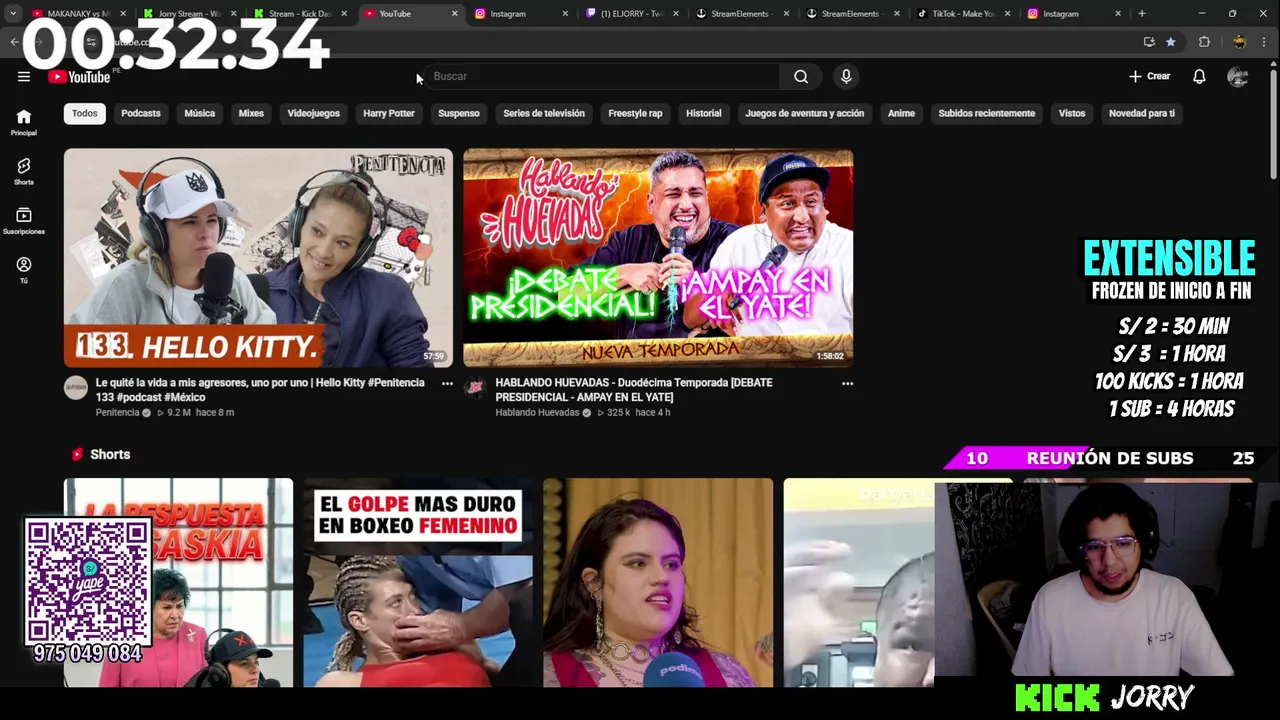Screen dimensions: 1280x720
Task: Open Shorts in the sidebar
Action: point(24,171)
